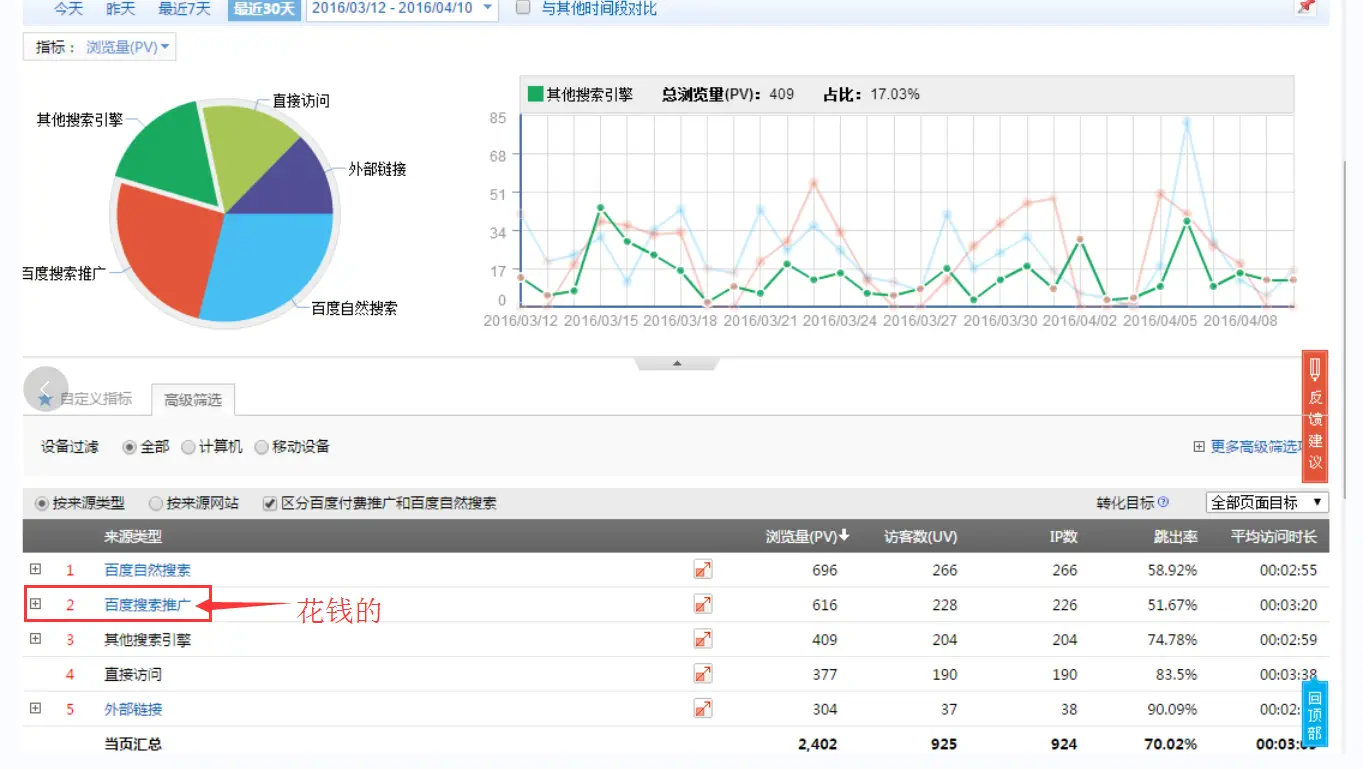Switch to the 高级筛选 tab
This screenshot has width=1363, height=769.
[193, 400]
